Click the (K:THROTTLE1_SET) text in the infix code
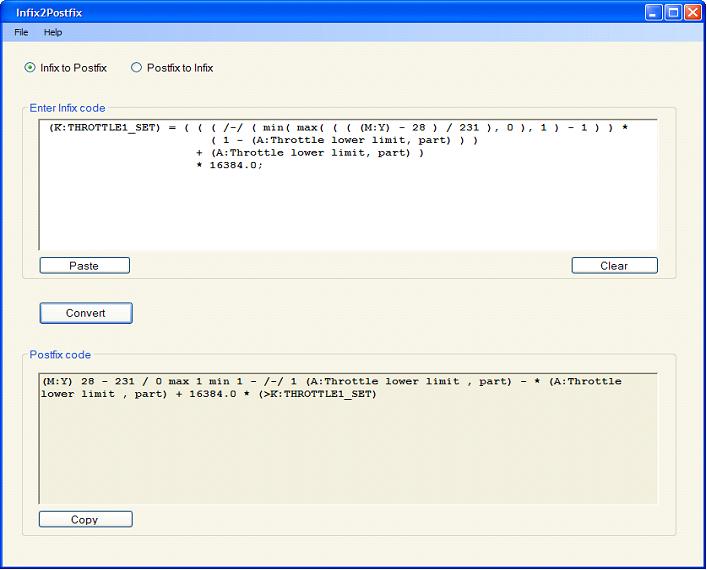The height and width of the screenshot is (570, 707). pos(104,128)
